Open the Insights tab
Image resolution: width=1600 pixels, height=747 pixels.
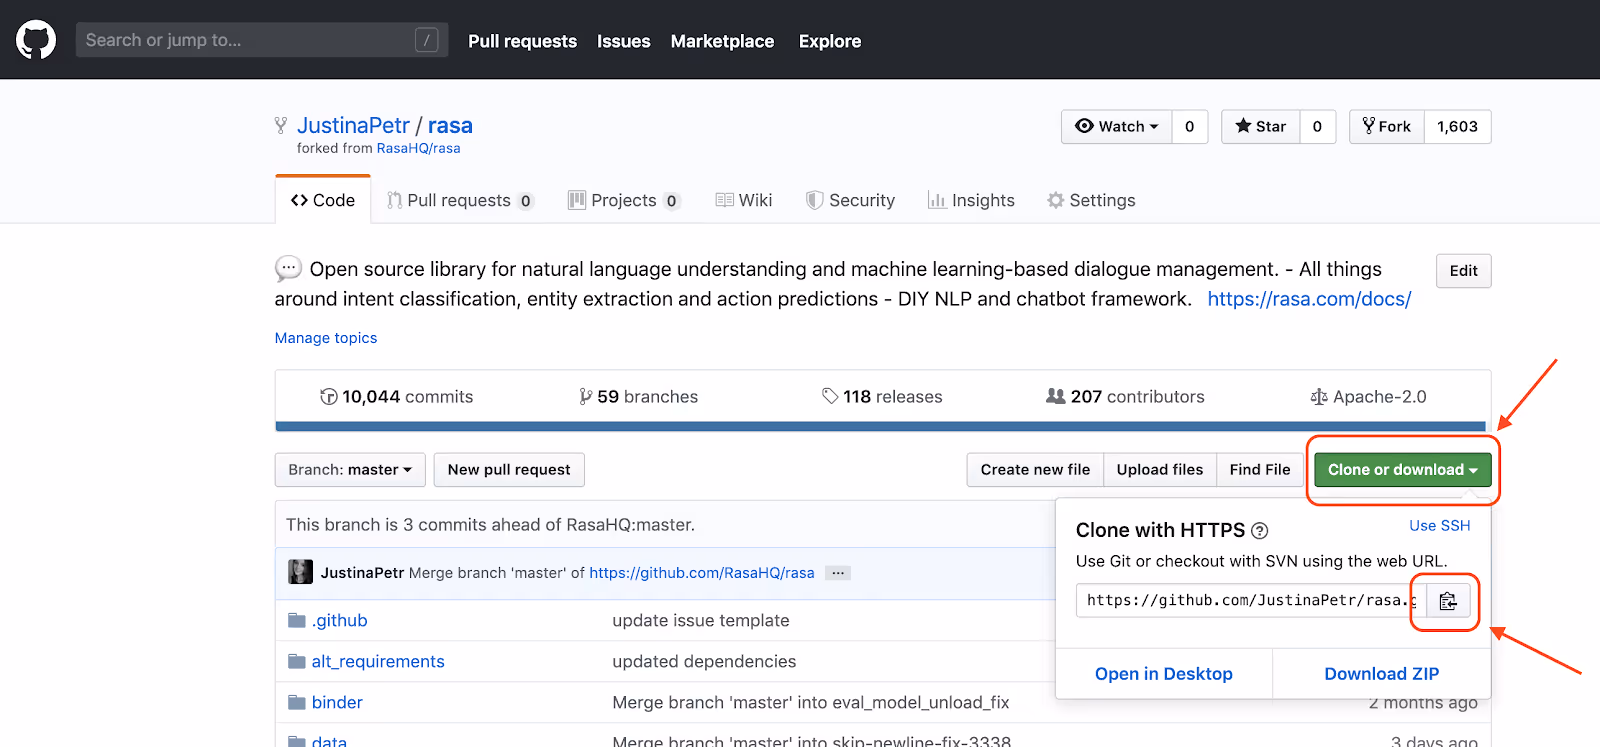tap(971, 200)
